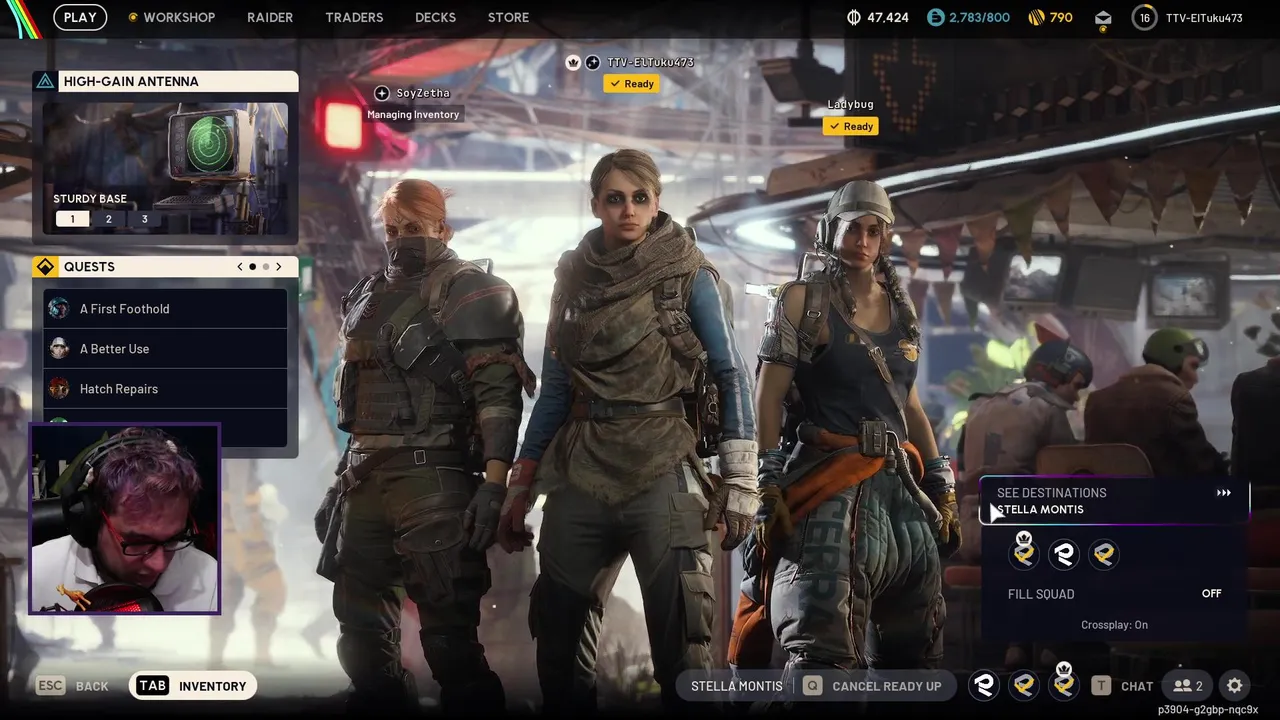The height and width of the screenshot is (720, 1280).
Task: Open the Decks tab
Action: [435, 18]
